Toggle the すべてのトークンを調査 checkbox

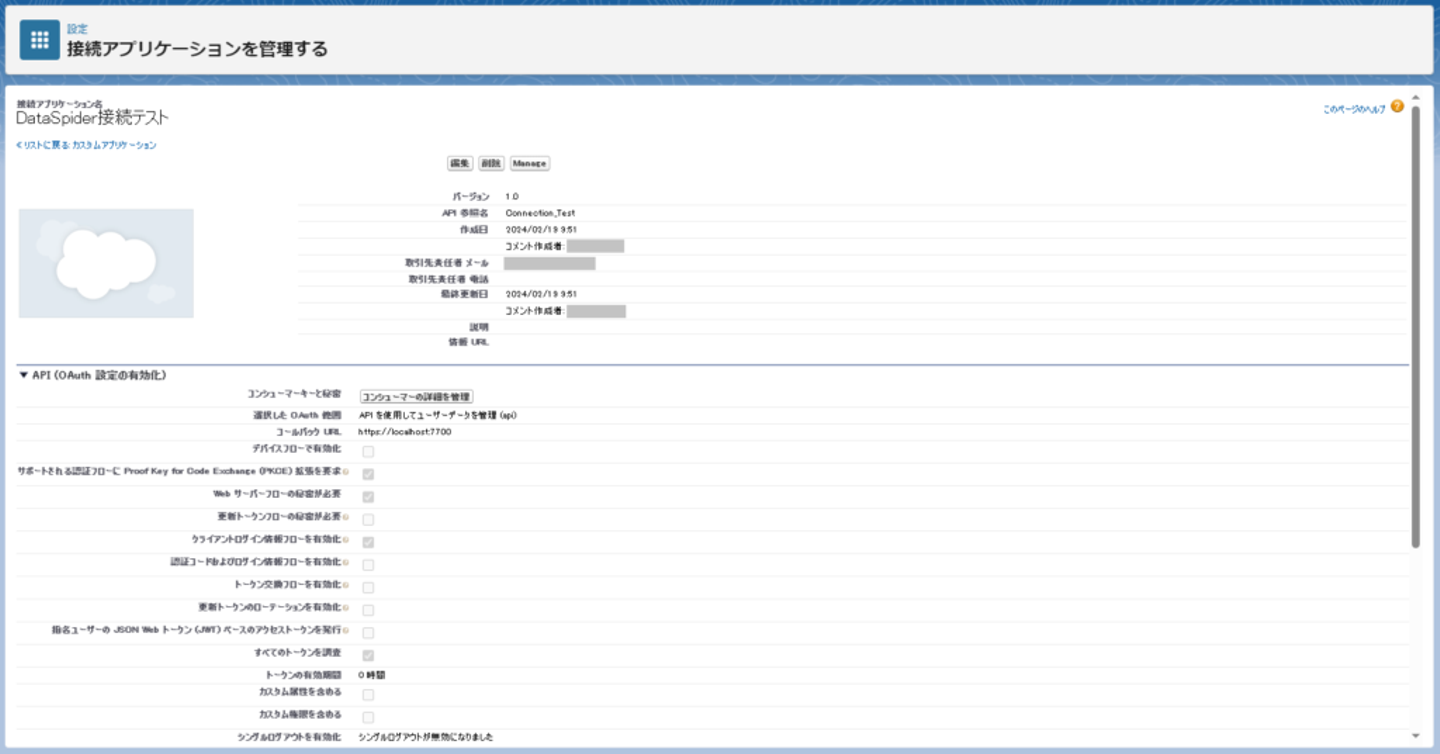click(x=368, y=656)
